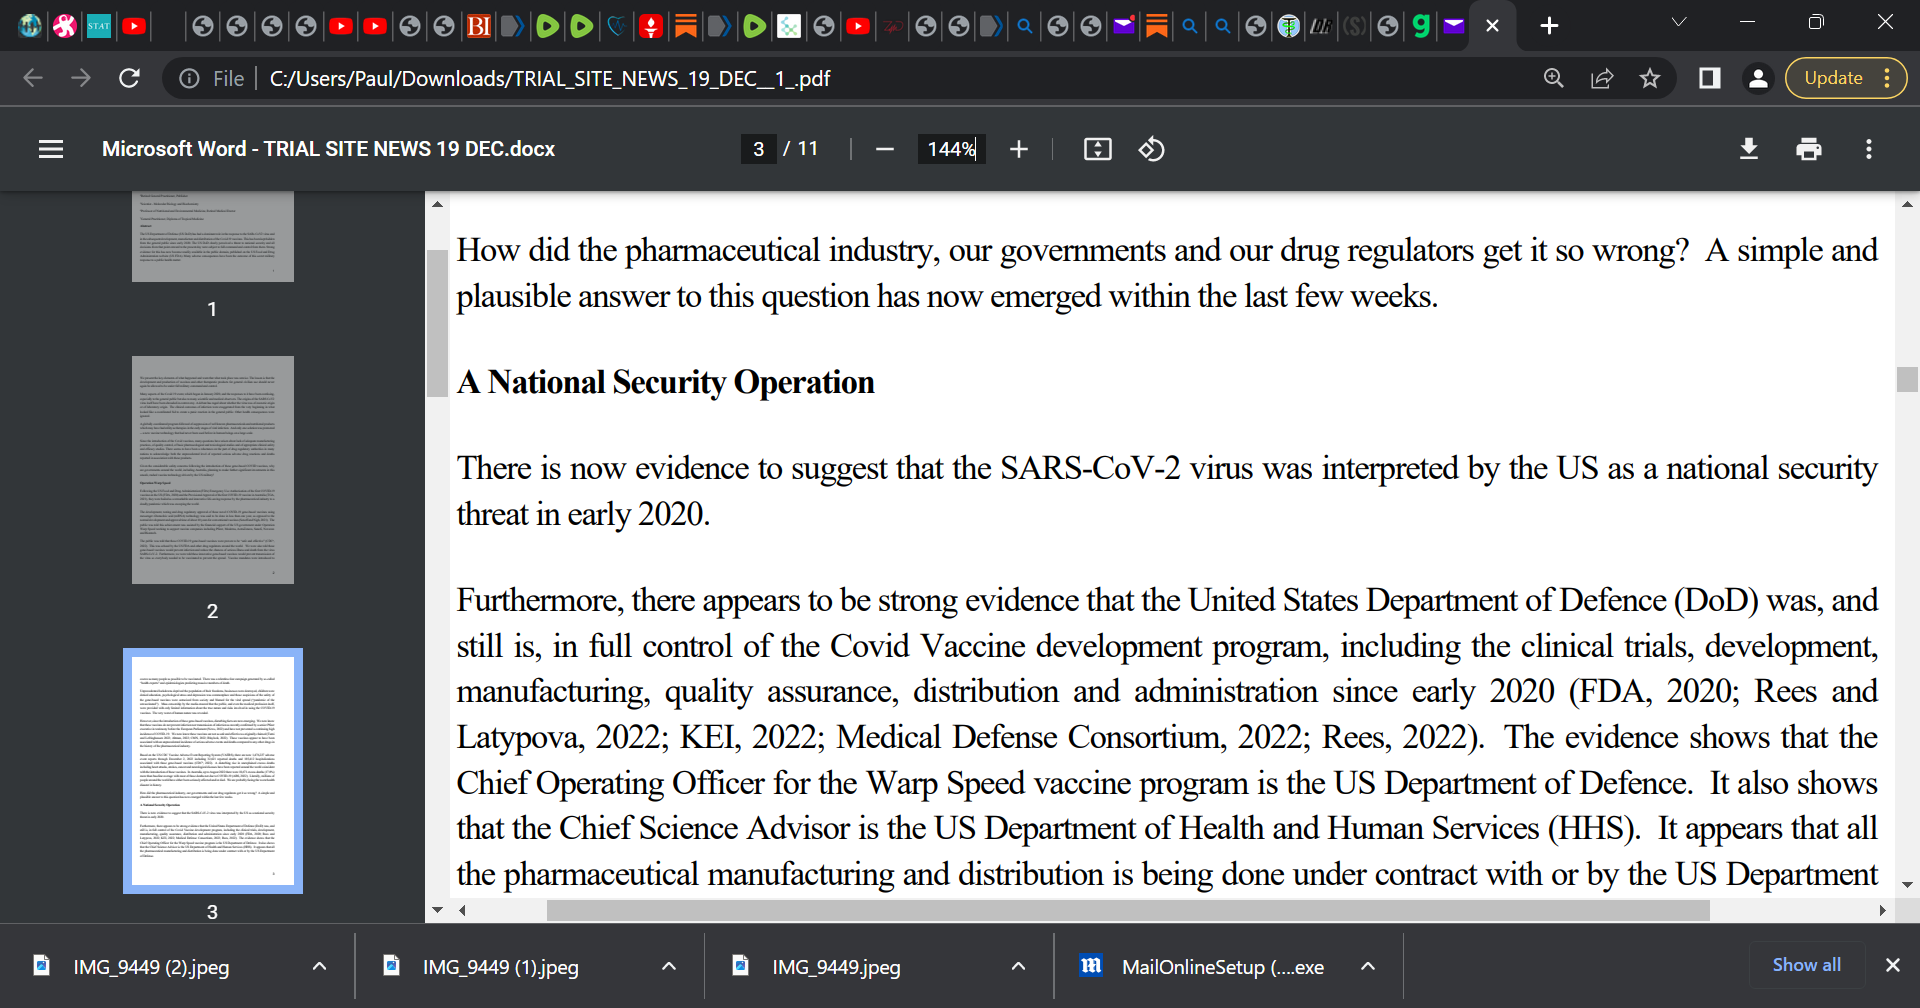Share this page

(x=1602, y=78)
